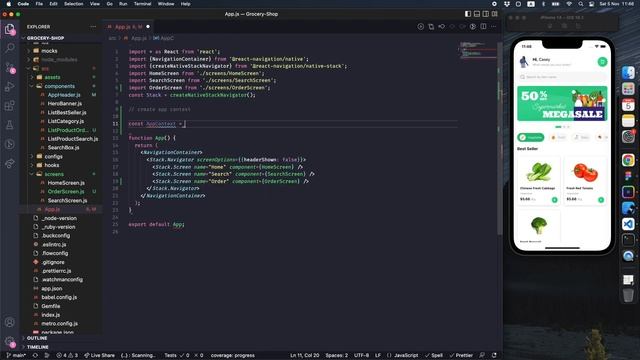Click the git sync icon in status bar
Viewport: 640px width, 360px height.
[x=35, y=356]
